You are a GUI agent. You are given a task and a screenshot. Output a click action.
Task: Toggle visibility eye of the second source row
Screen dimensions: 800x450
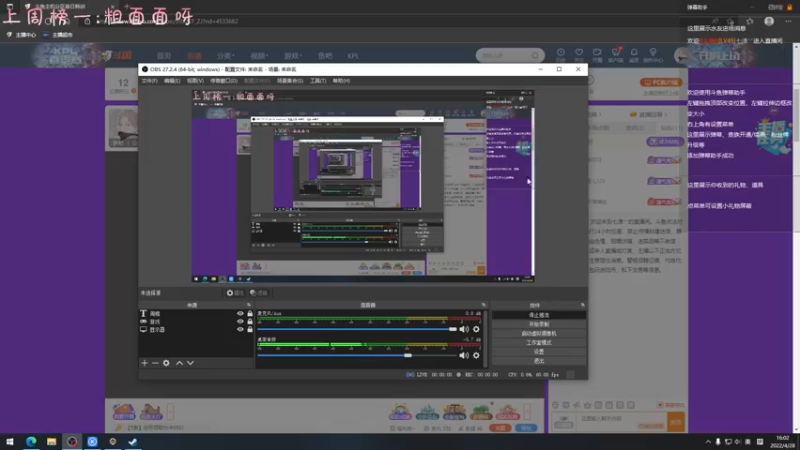240,321
